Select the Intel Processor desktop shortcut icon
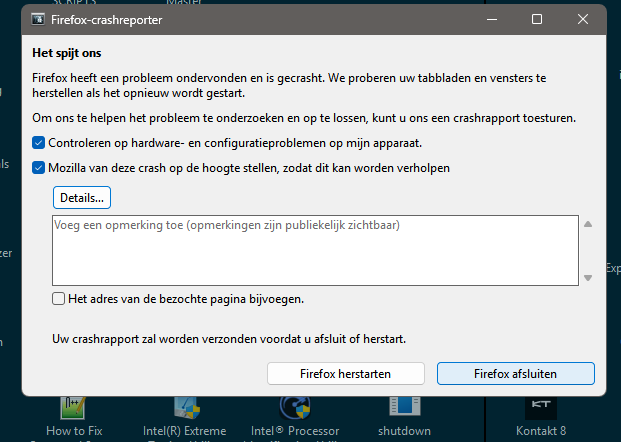 [295, 408]
